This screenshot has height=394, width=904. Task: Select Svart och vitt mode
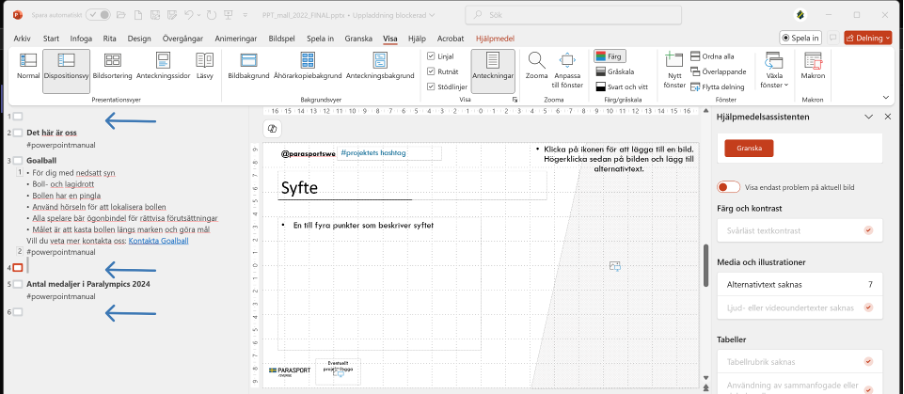coord(622,87)
